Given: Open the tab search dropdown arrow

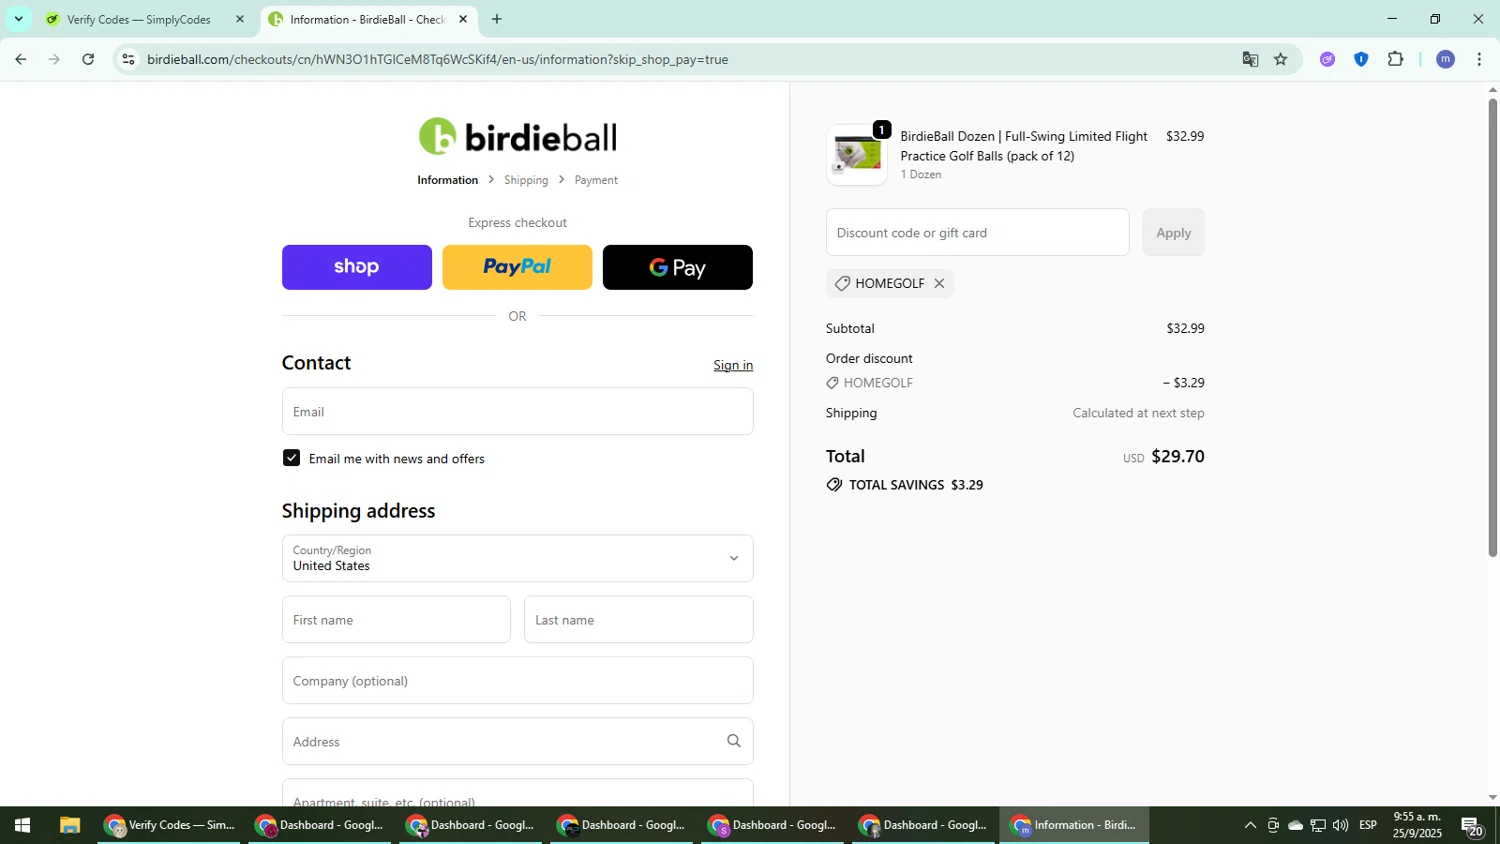Looking at the screenshot, I should 18,19.
